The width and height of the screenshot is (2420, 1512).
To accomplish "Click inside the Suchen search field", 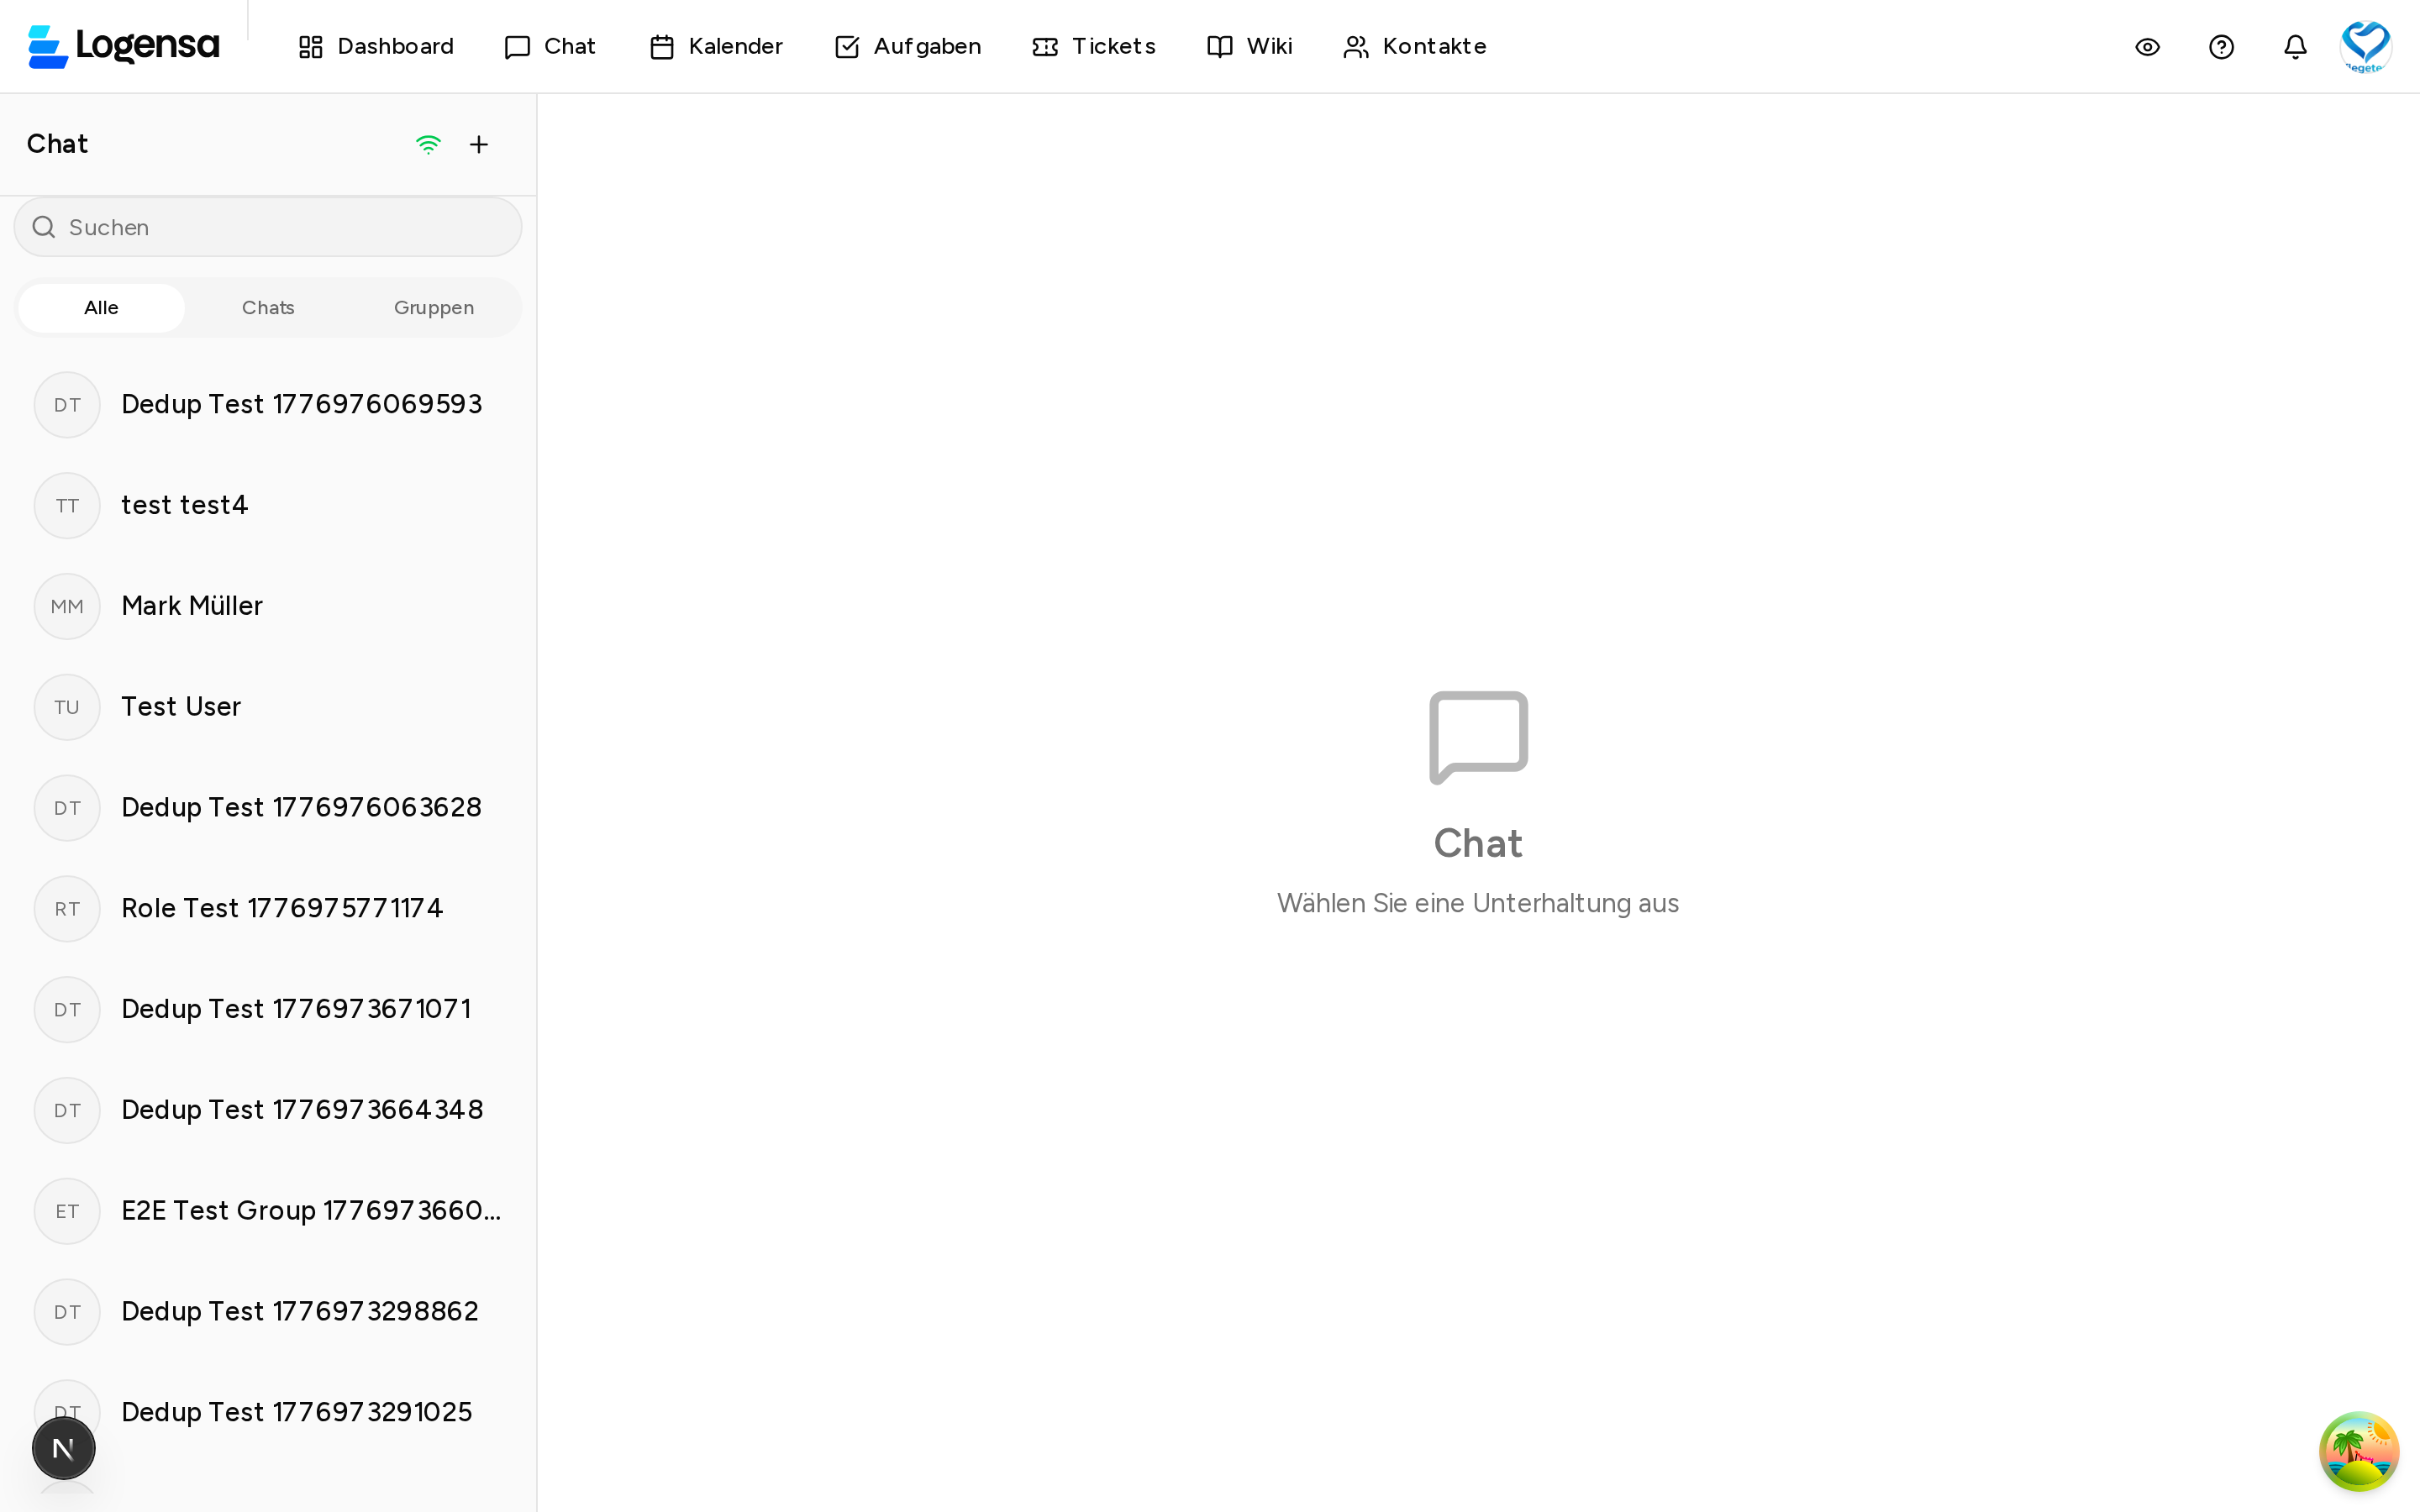I will [267, 227].
